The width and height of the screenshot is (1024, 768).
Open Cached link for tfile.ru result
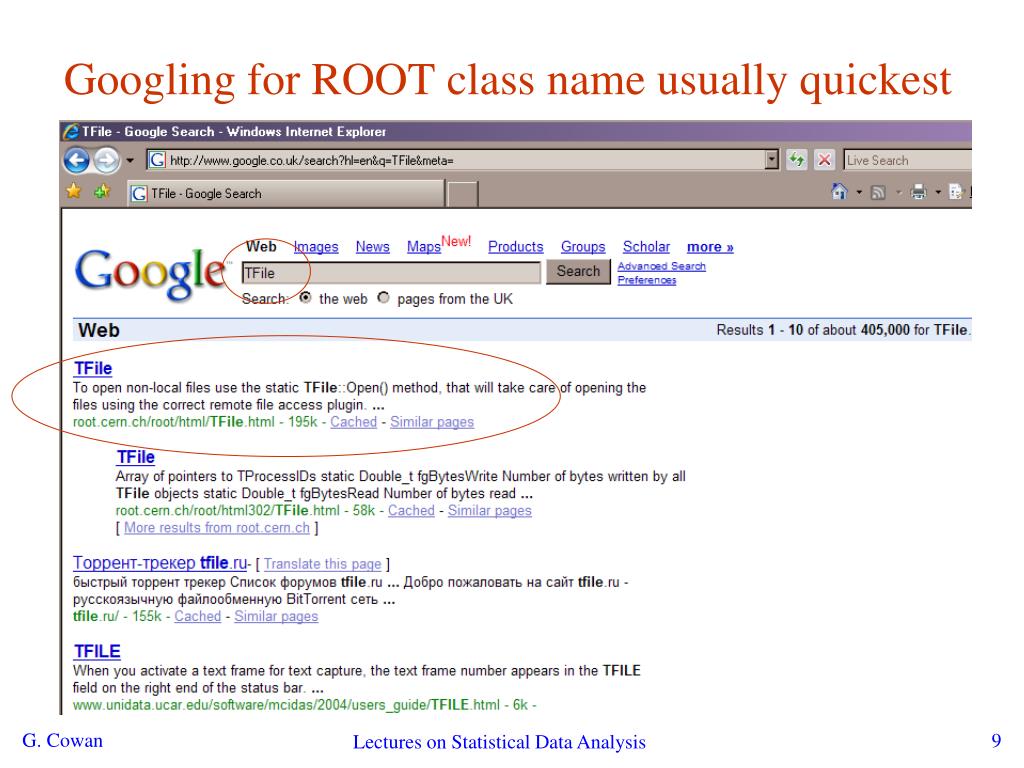197,616
